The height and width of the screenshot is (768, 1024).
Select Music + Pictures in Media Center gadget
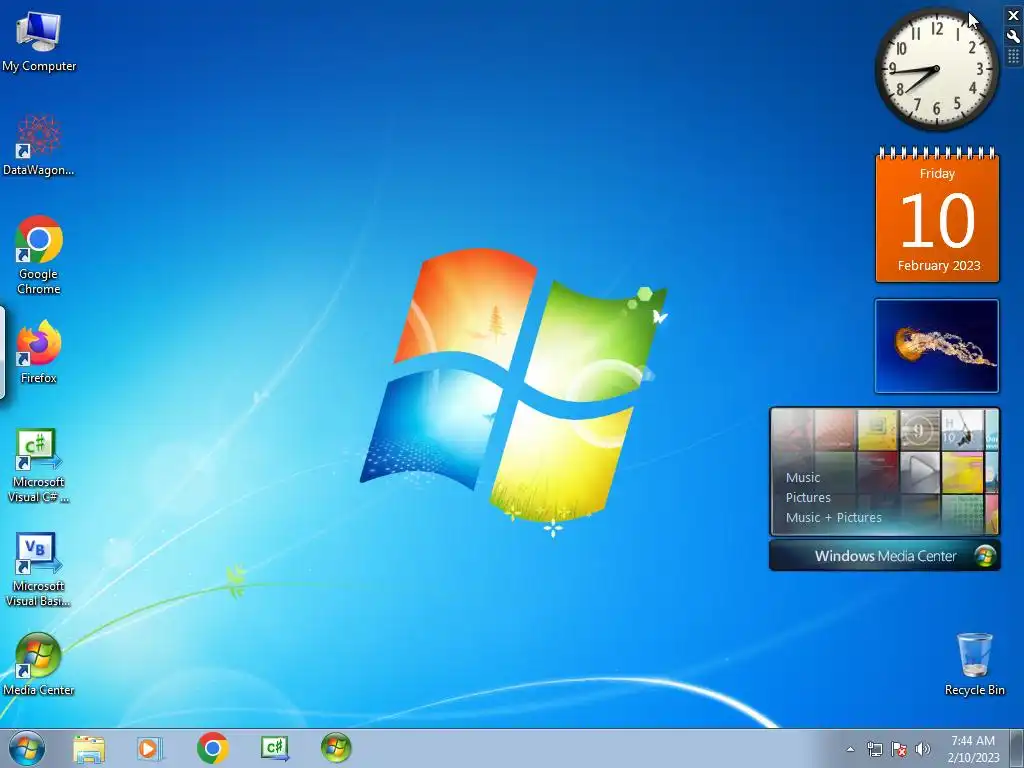tap(833, 517)
